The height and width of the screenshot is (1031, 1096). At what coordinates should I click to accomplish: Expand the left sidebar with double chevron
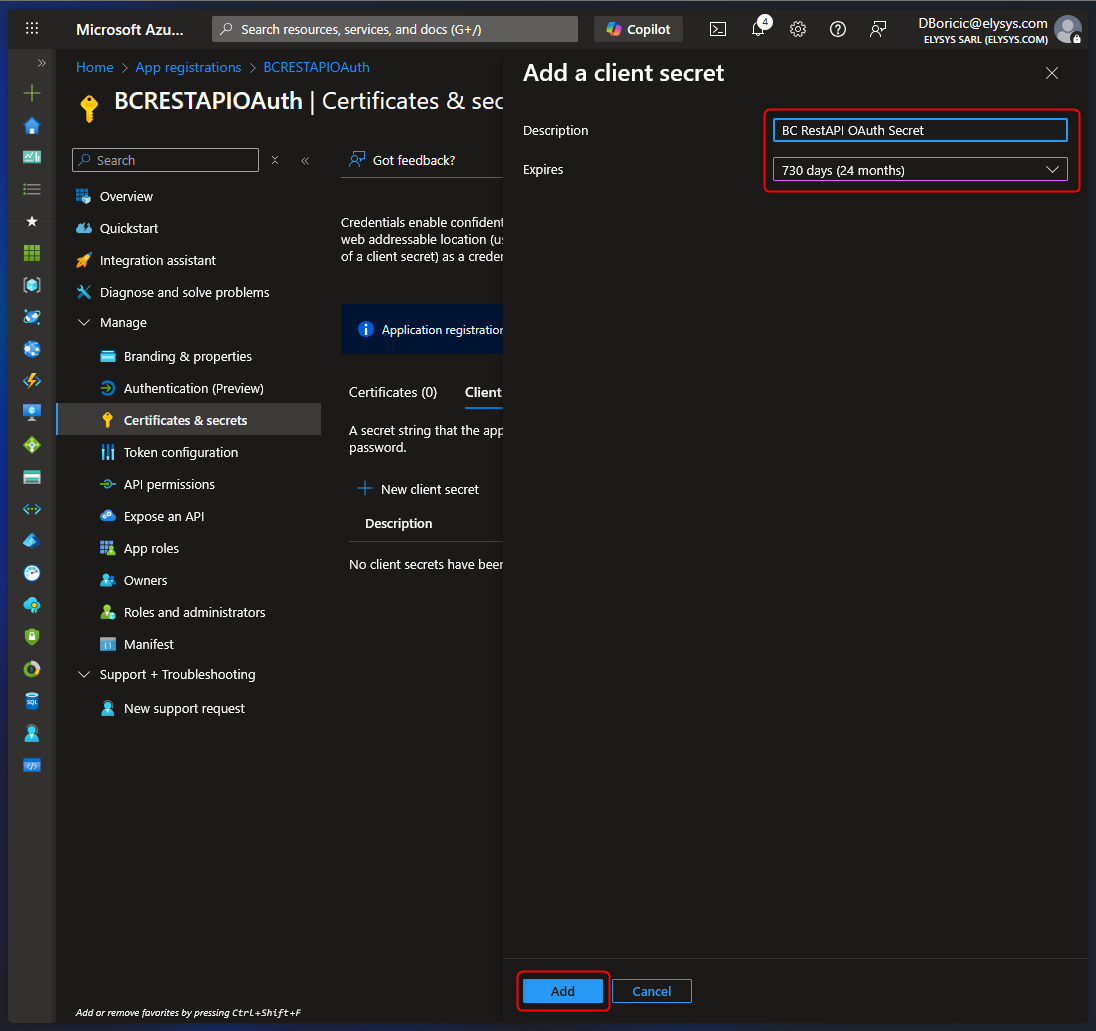click(42, 63)
